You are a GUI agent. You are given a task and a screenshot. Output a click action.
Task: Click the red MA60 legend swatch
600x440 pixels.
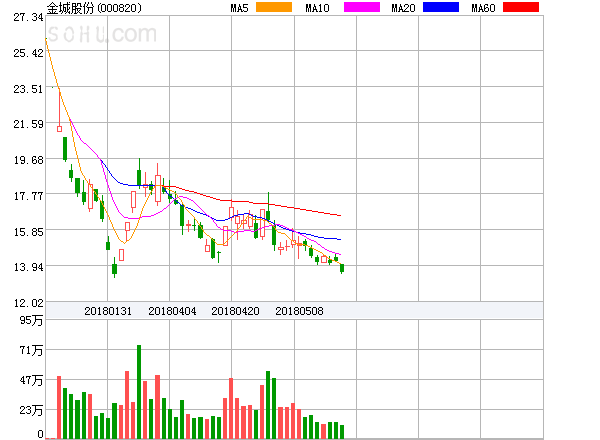[521, 7]
